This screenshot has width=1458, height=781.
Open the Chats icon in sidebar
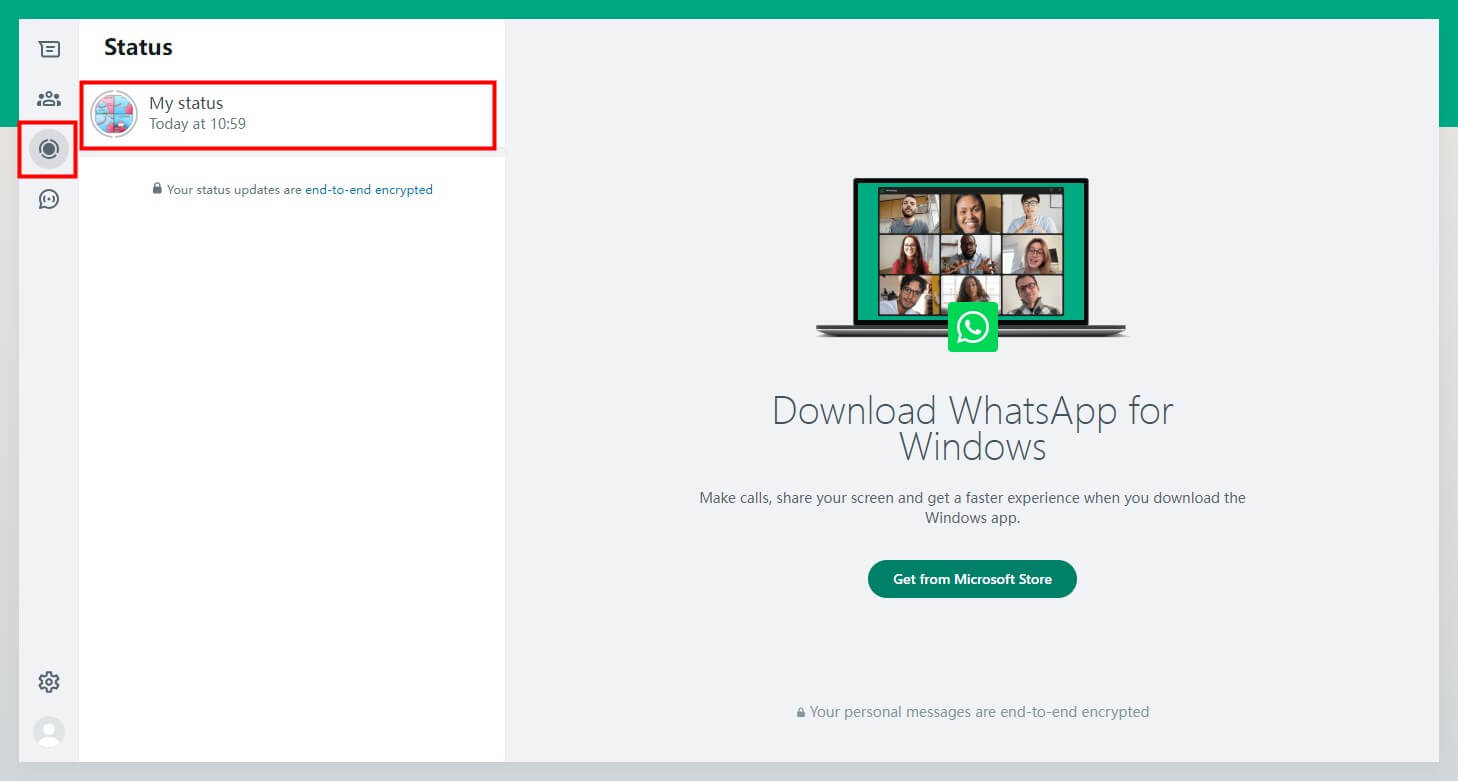pyautogui.click(x=49, y=49)
